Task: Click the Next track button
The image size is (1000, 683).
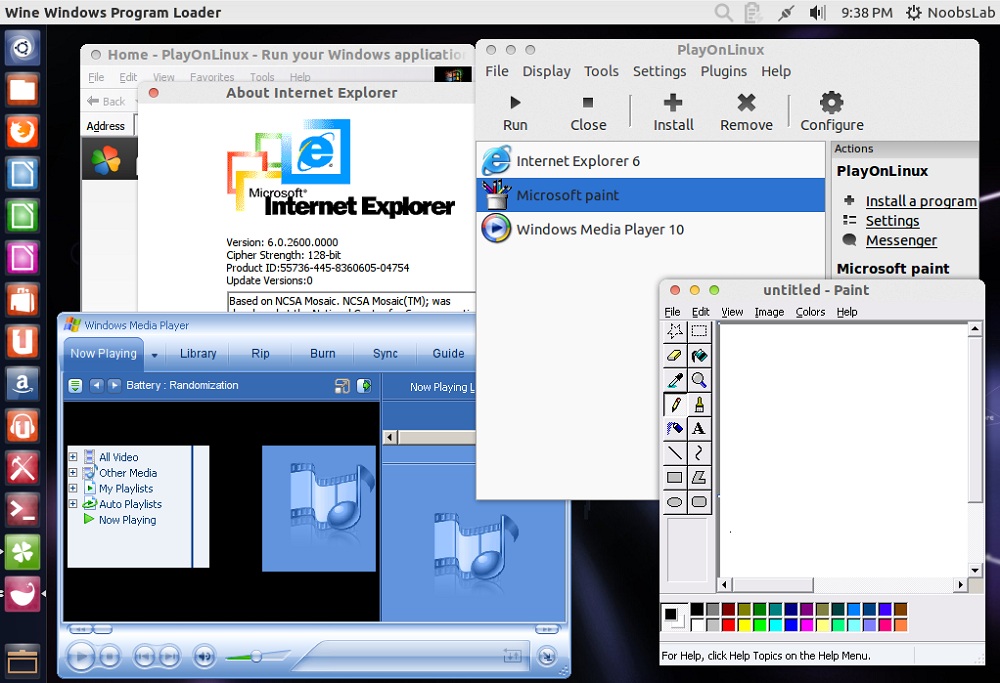Action: click(x=169, y=656)
